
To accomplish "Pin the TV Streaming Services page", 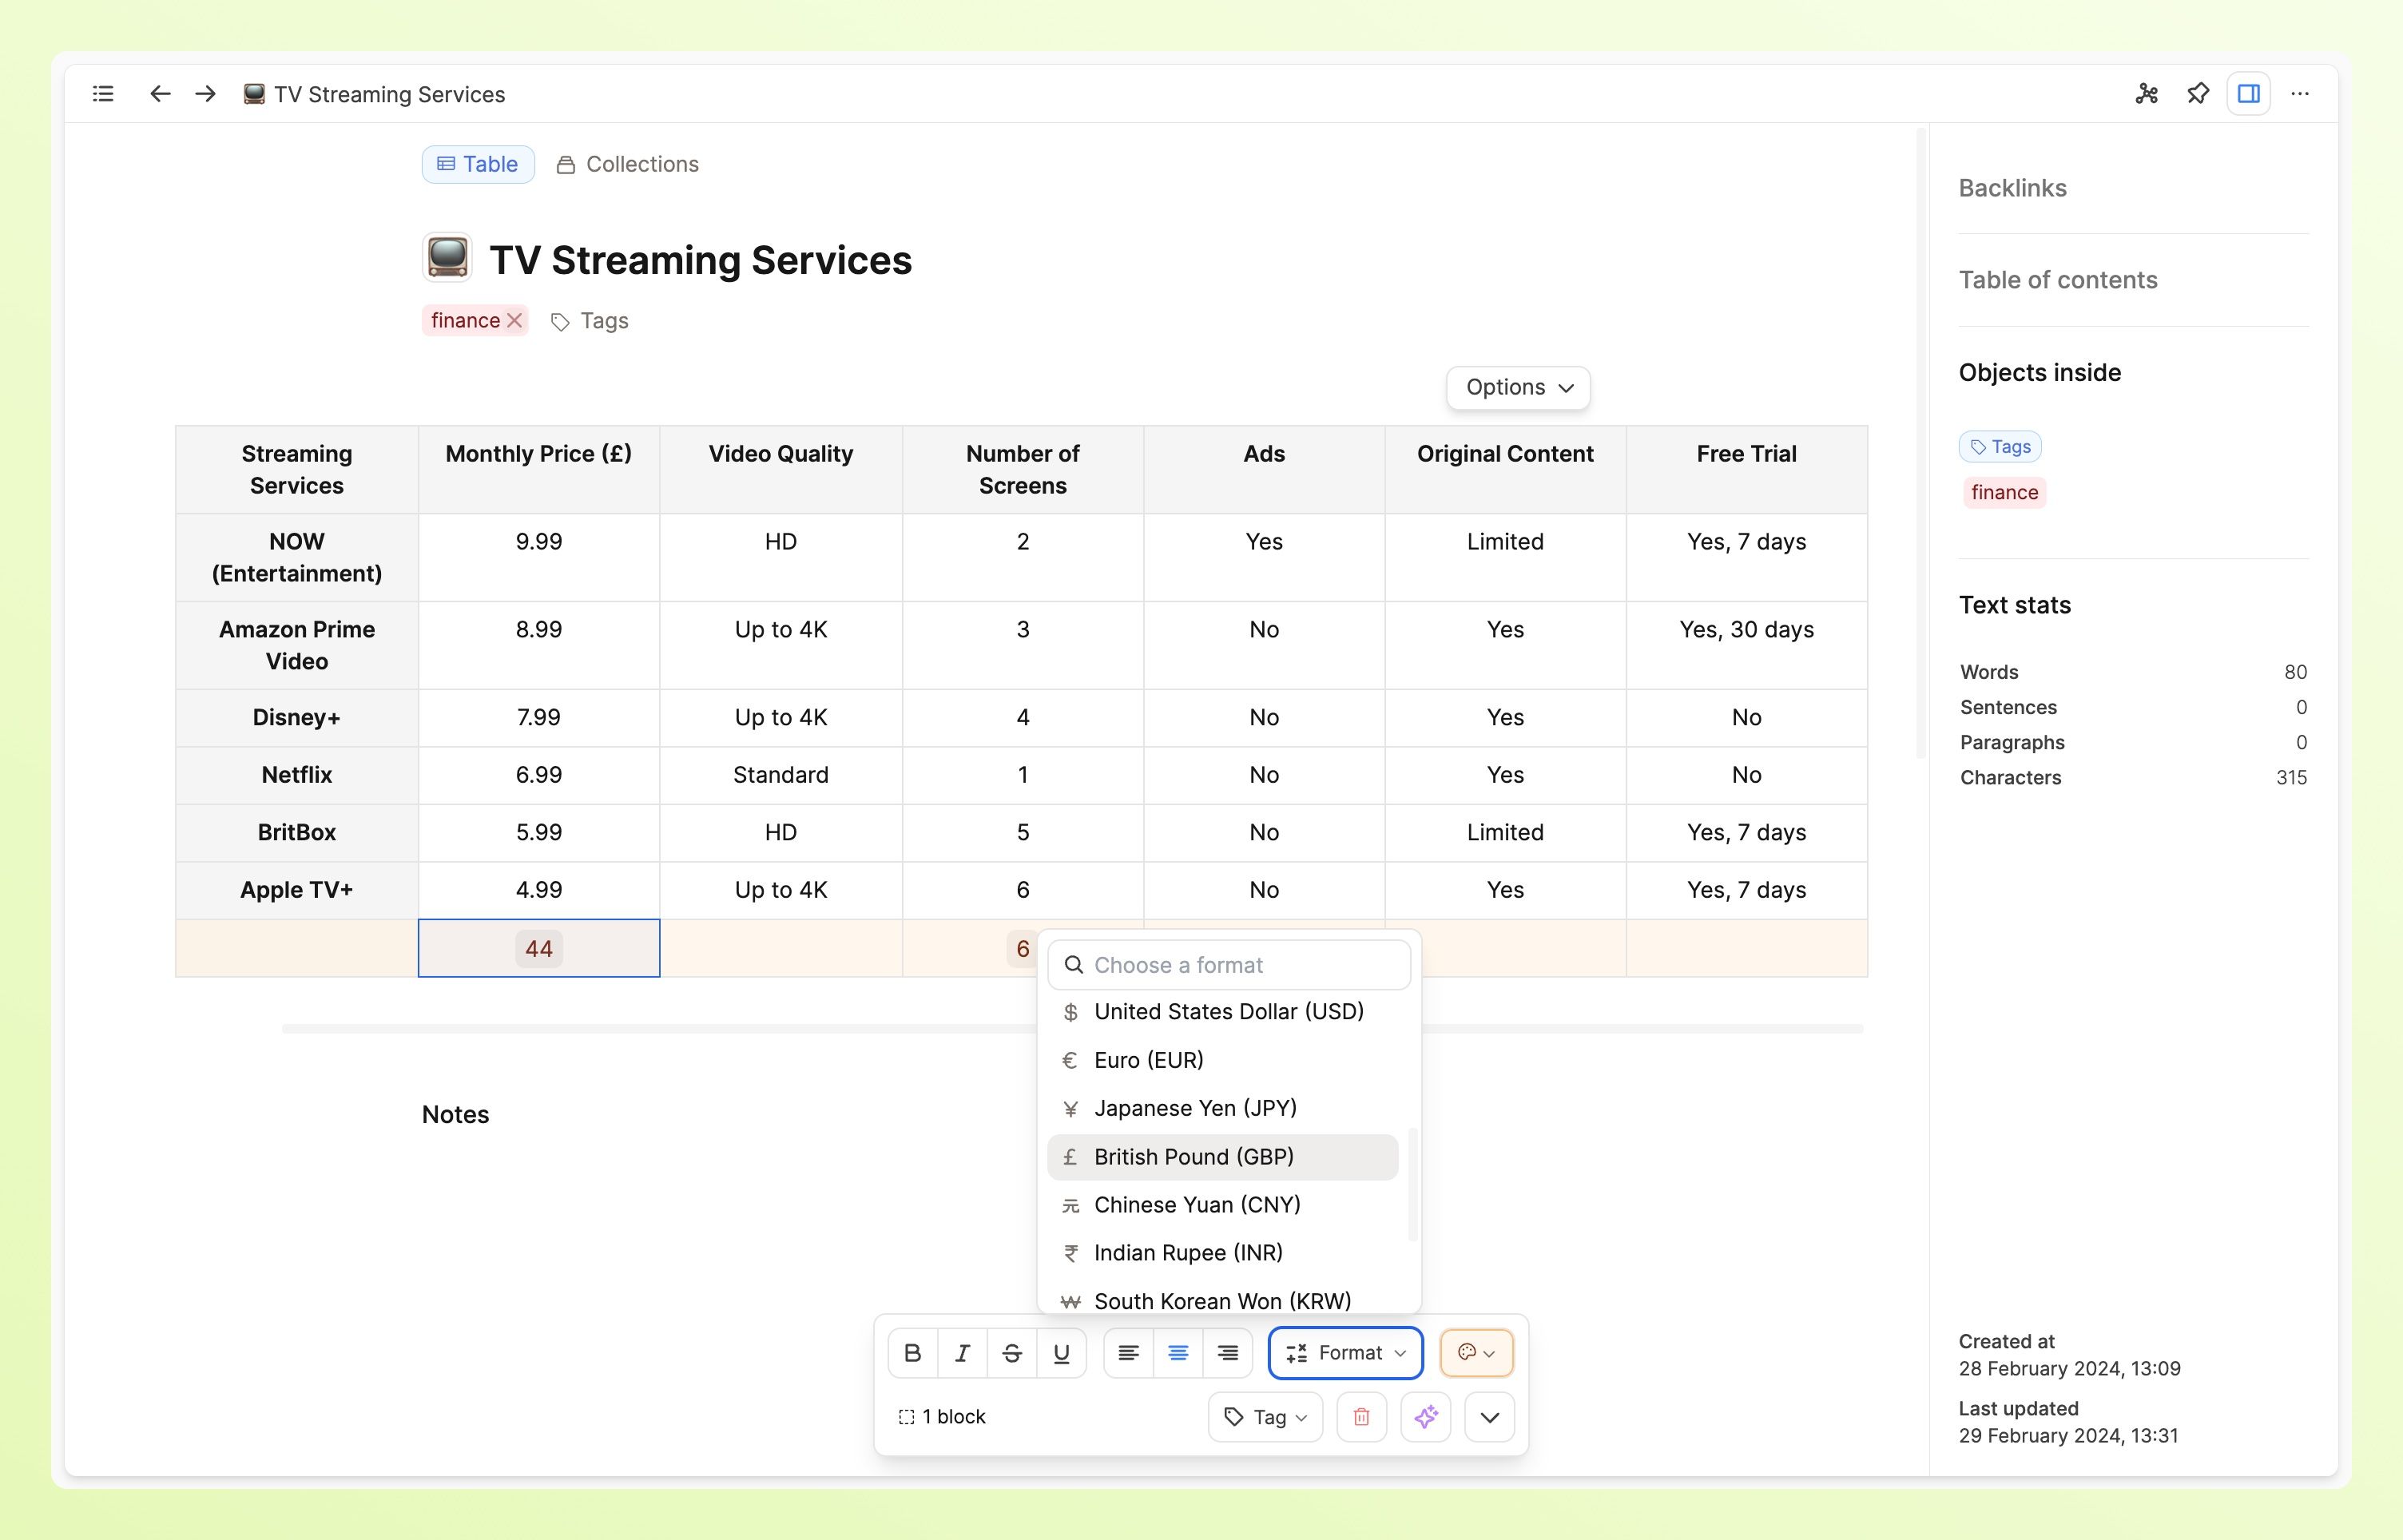I will pos(2198,93).
